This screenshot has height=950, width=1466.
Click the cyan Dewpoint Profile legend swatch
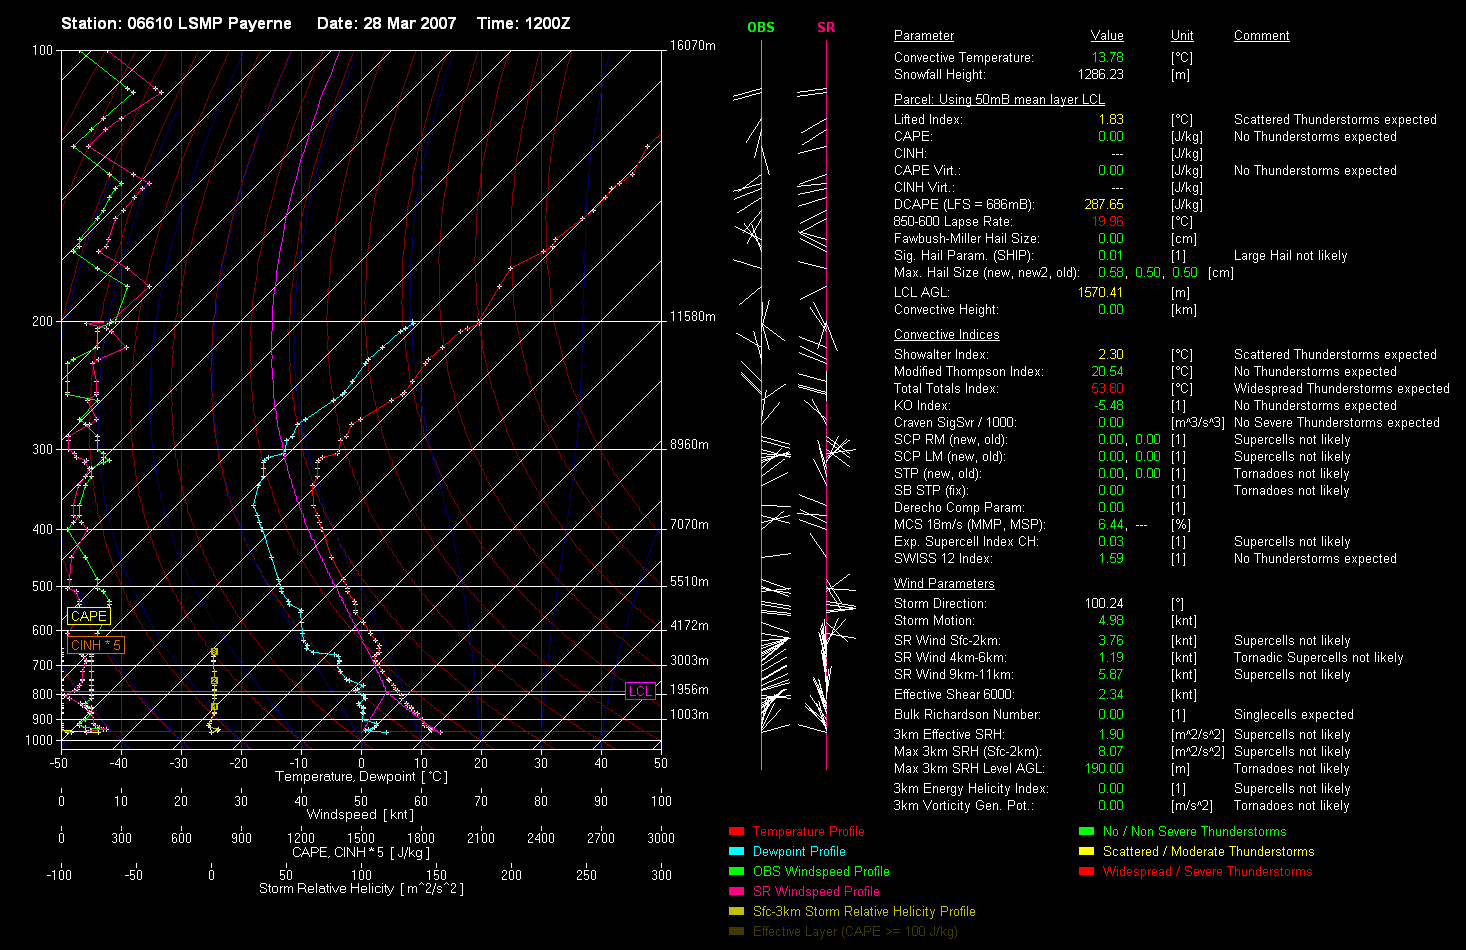coord(736,851)
